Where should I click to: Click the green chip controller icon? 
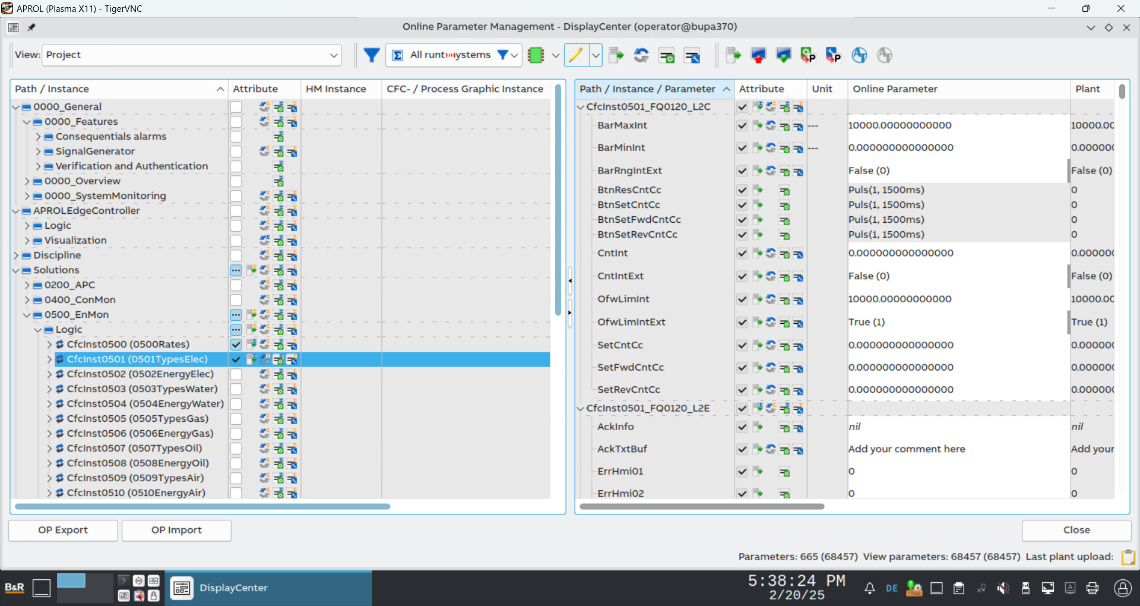click(536, 55)
